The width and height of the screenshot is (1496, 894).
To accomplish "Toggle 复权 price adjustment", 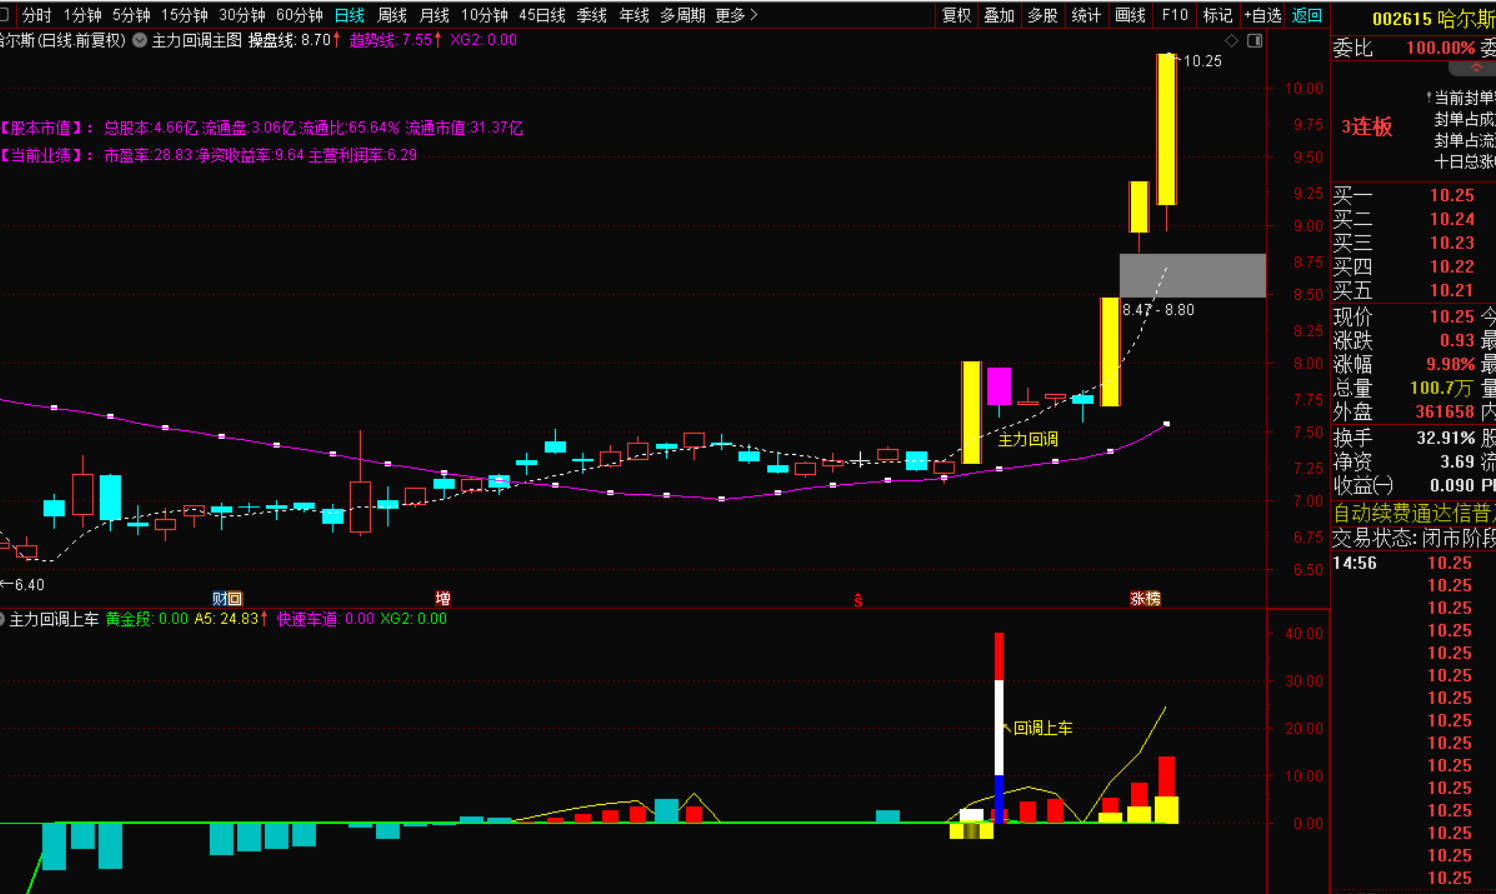I will (956, 15).
